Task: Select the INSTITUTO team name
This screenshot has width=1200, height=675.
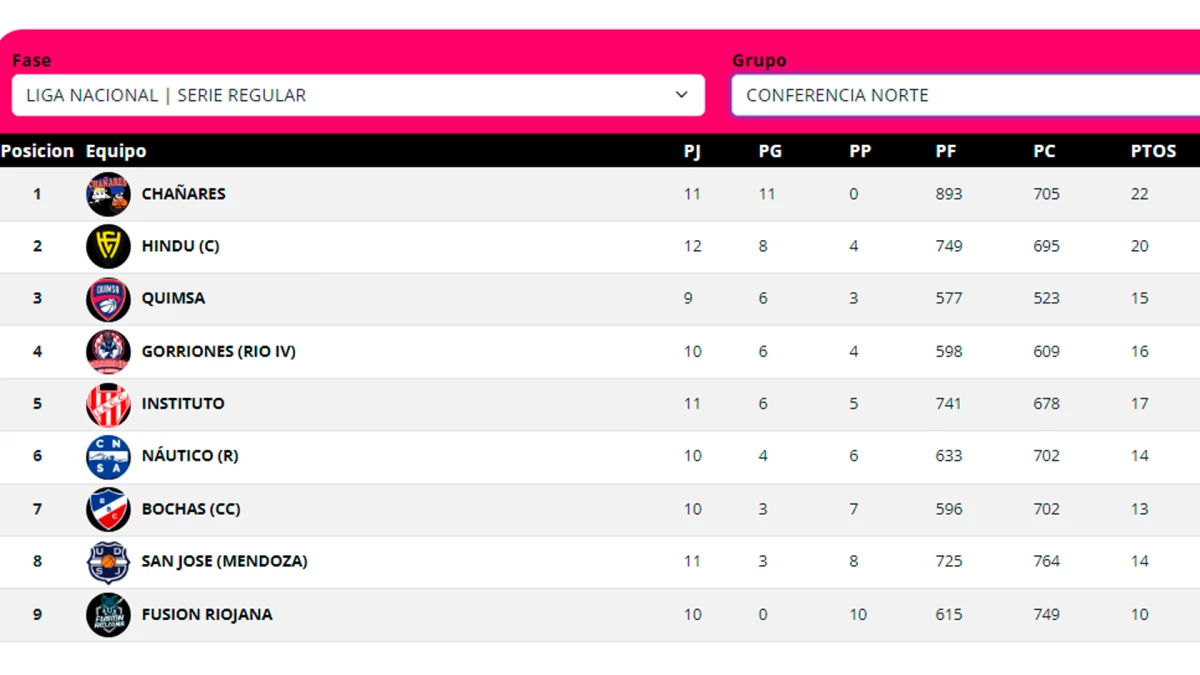Action: pyautogui.click(x=183, y=404)
